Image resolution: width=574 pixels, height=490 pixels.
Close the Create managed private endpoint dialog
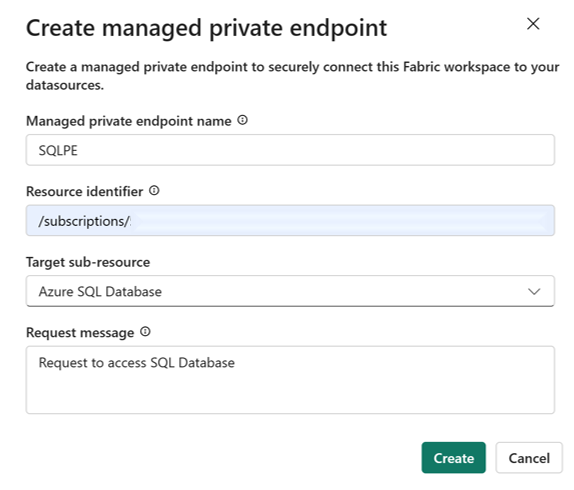point(533,24)
